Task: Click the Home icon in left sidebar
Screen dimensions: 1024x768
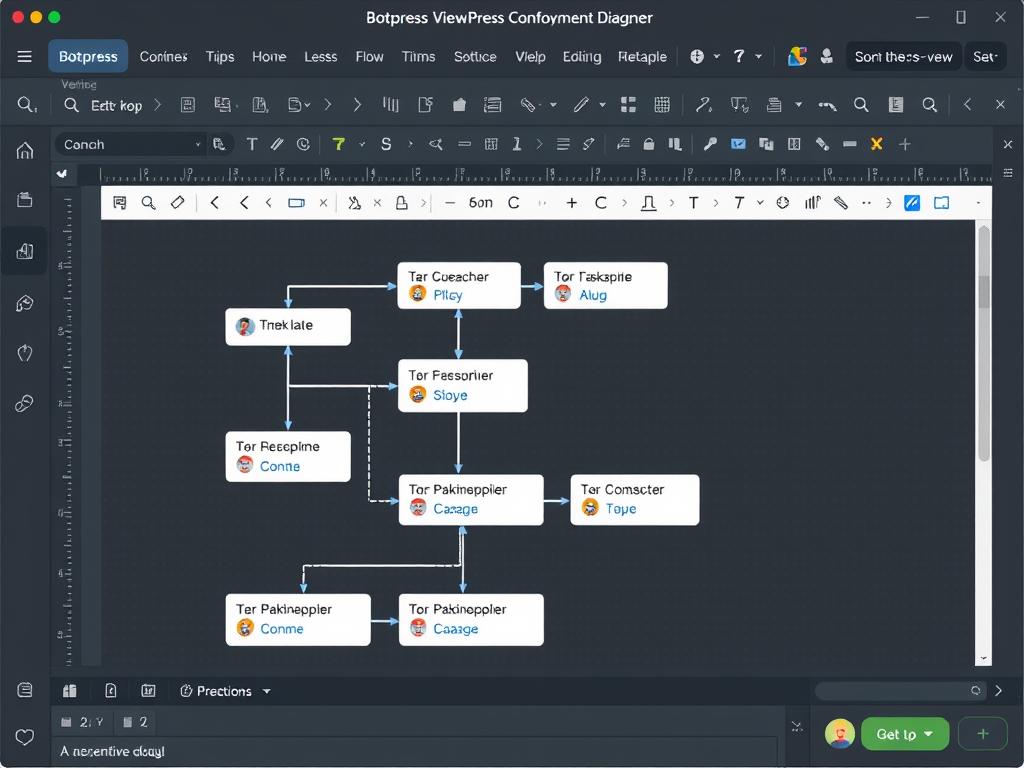Action: point(25,152)
